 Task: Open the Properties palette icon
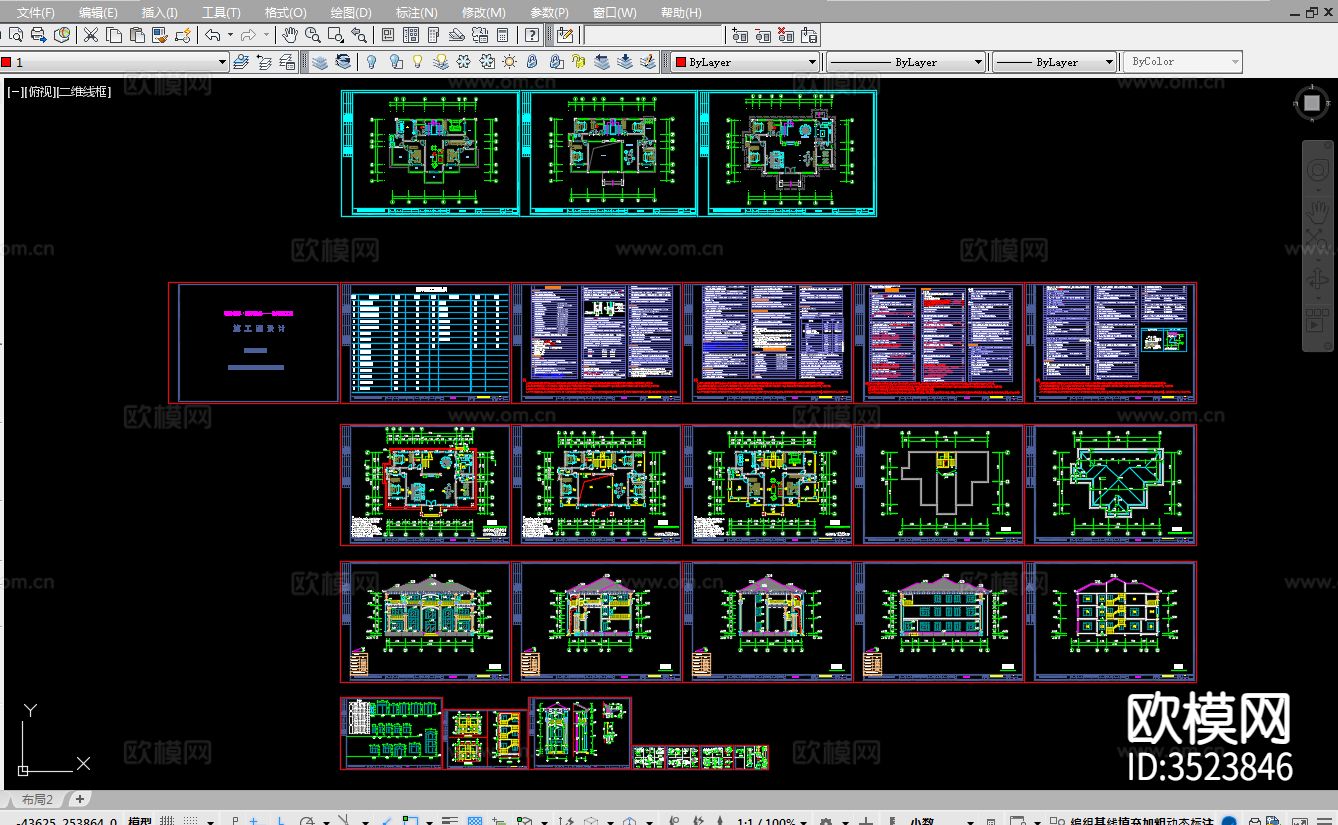tap(388, 35)
